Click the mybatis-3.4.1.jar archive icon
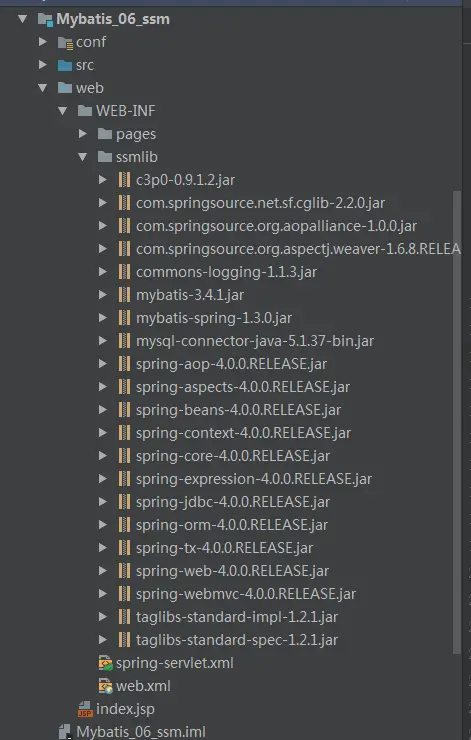The width and height of the screenshot is (471, 740). pos(125,295)
